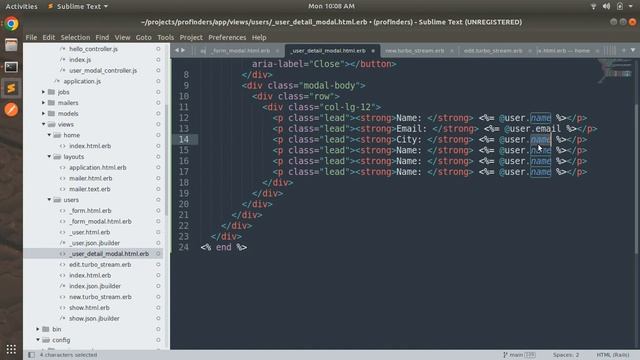Click the minimap in the editor

pyautogui.click(x=616, y=71)
